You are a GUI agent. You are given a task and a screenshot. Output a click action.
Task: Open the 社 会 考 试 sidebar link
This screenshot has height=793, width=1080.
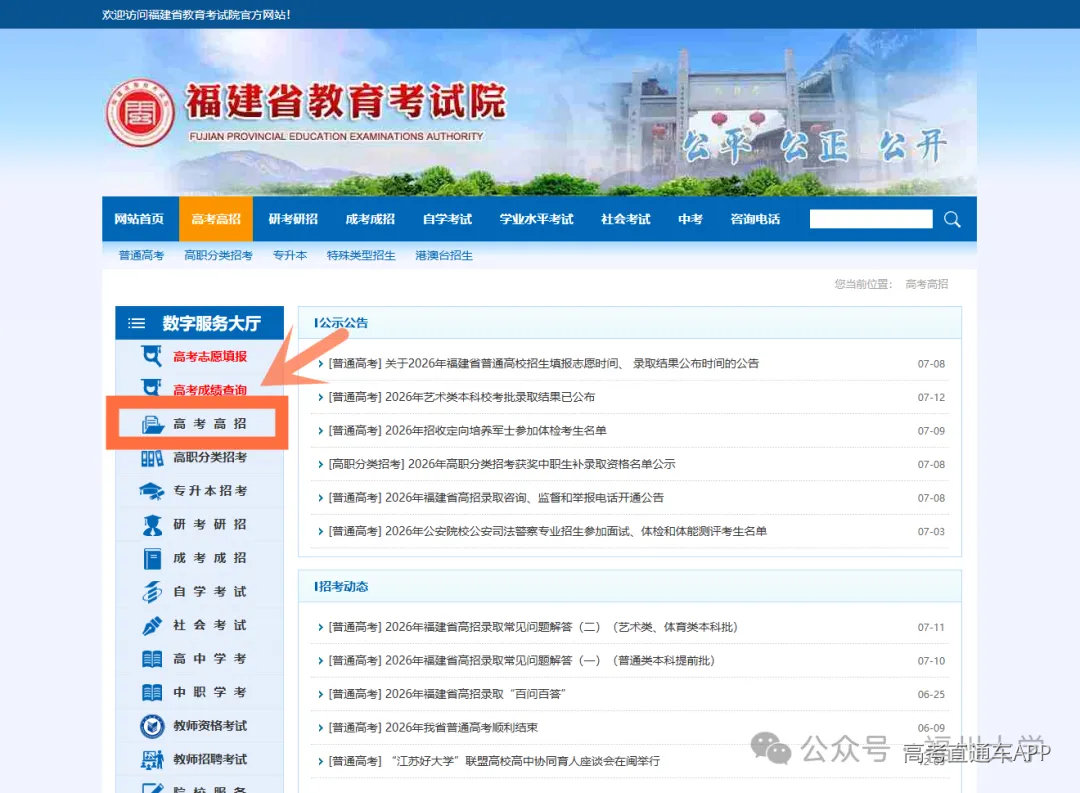(209, 625)
